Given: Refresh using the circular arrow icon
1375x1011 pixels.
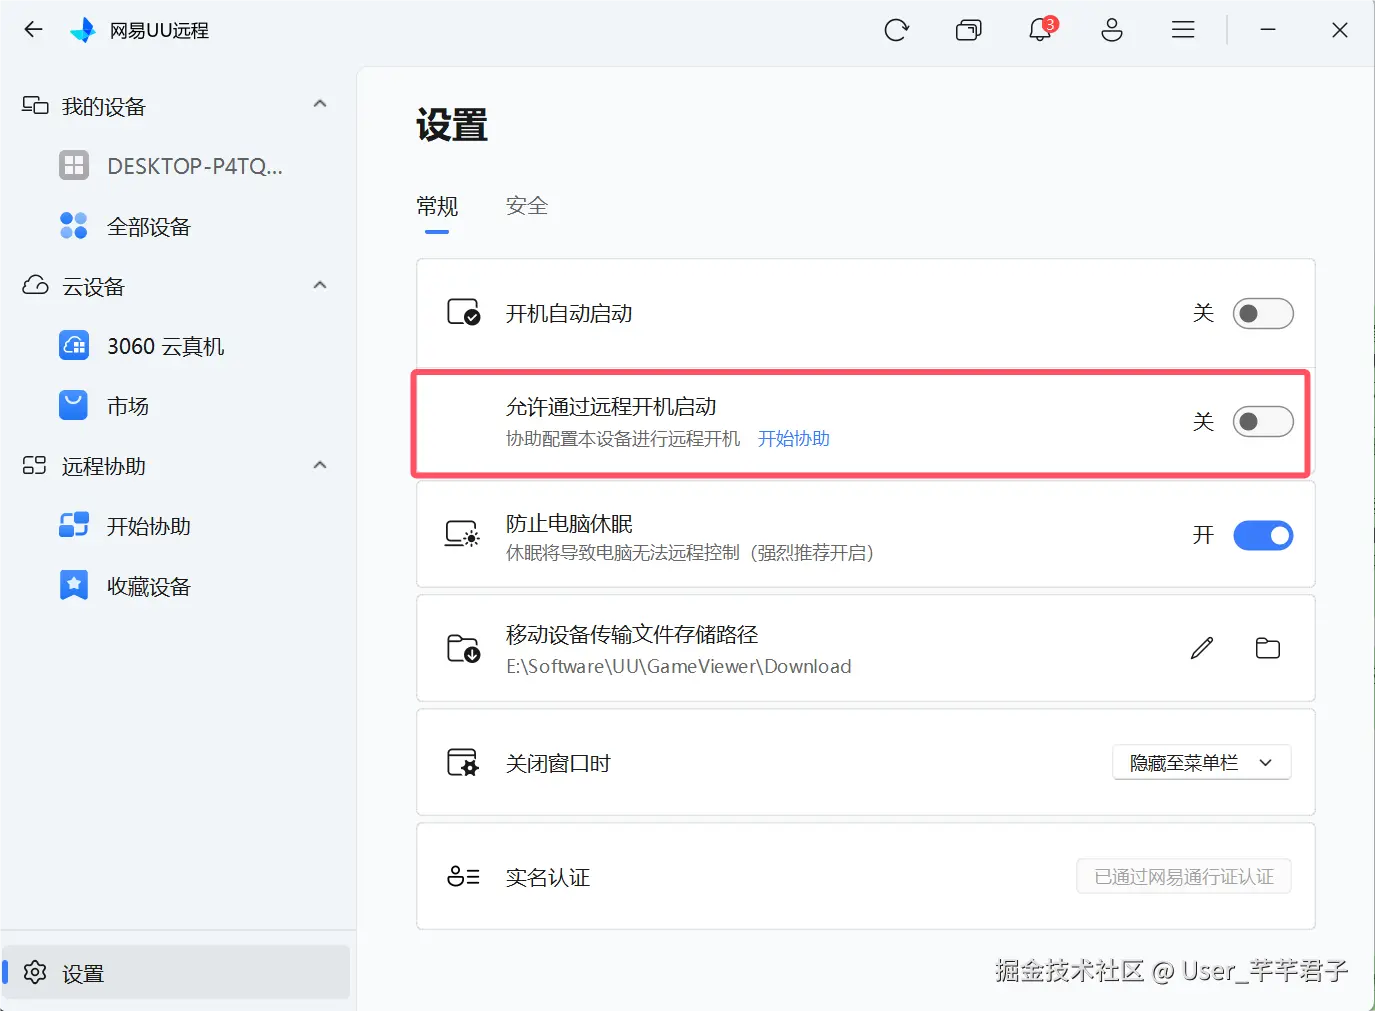Looking at the screenshot, I should click(x=896, y=30).
